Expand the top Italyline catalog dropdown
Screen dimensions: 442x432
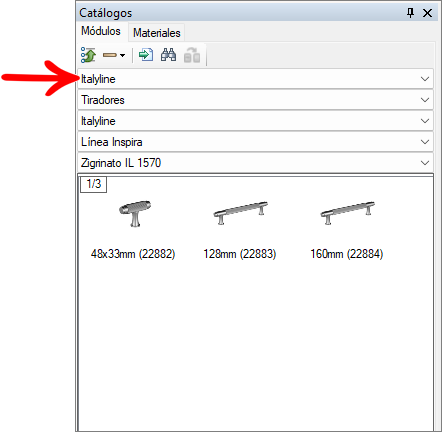(255, 79)
